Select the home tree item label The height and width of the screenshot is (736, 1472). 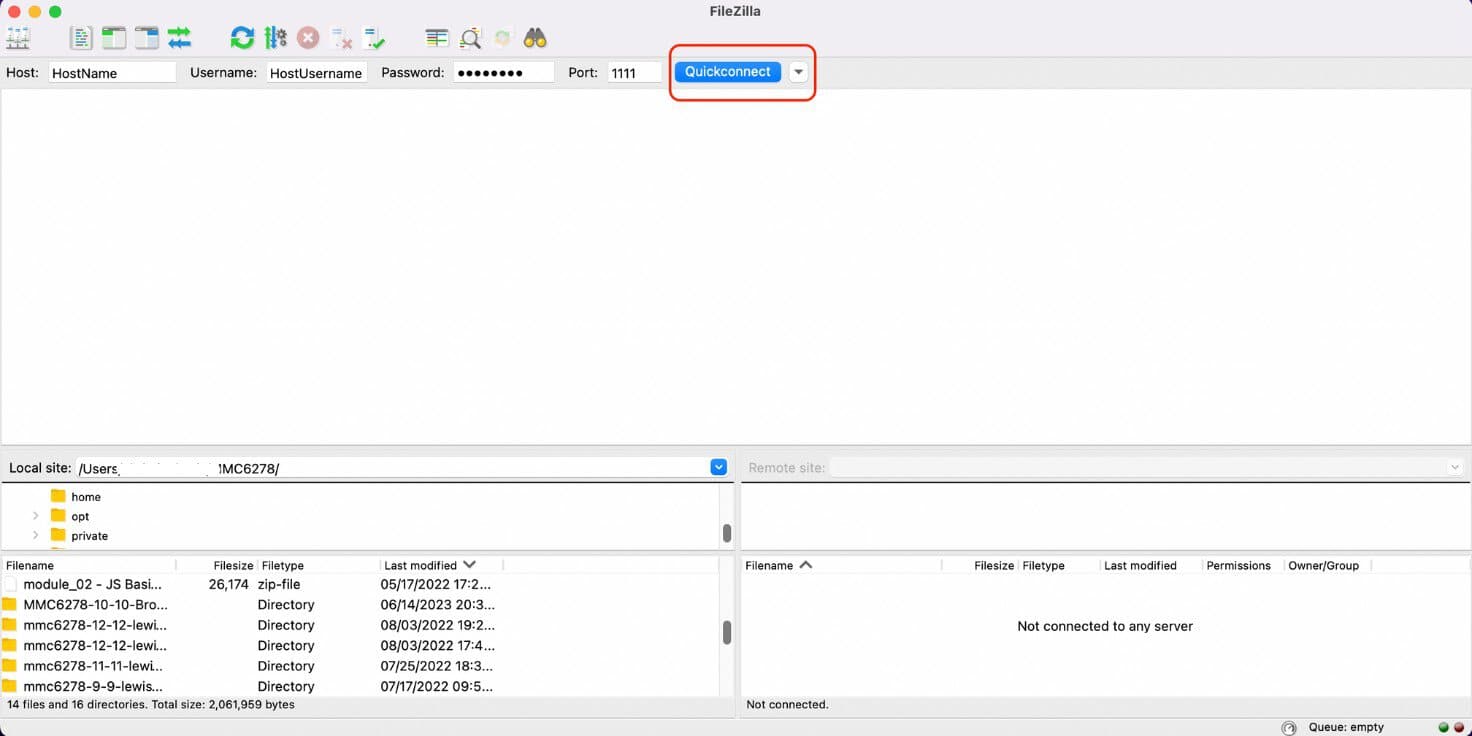pyautogui.click(x=86, y=497)
